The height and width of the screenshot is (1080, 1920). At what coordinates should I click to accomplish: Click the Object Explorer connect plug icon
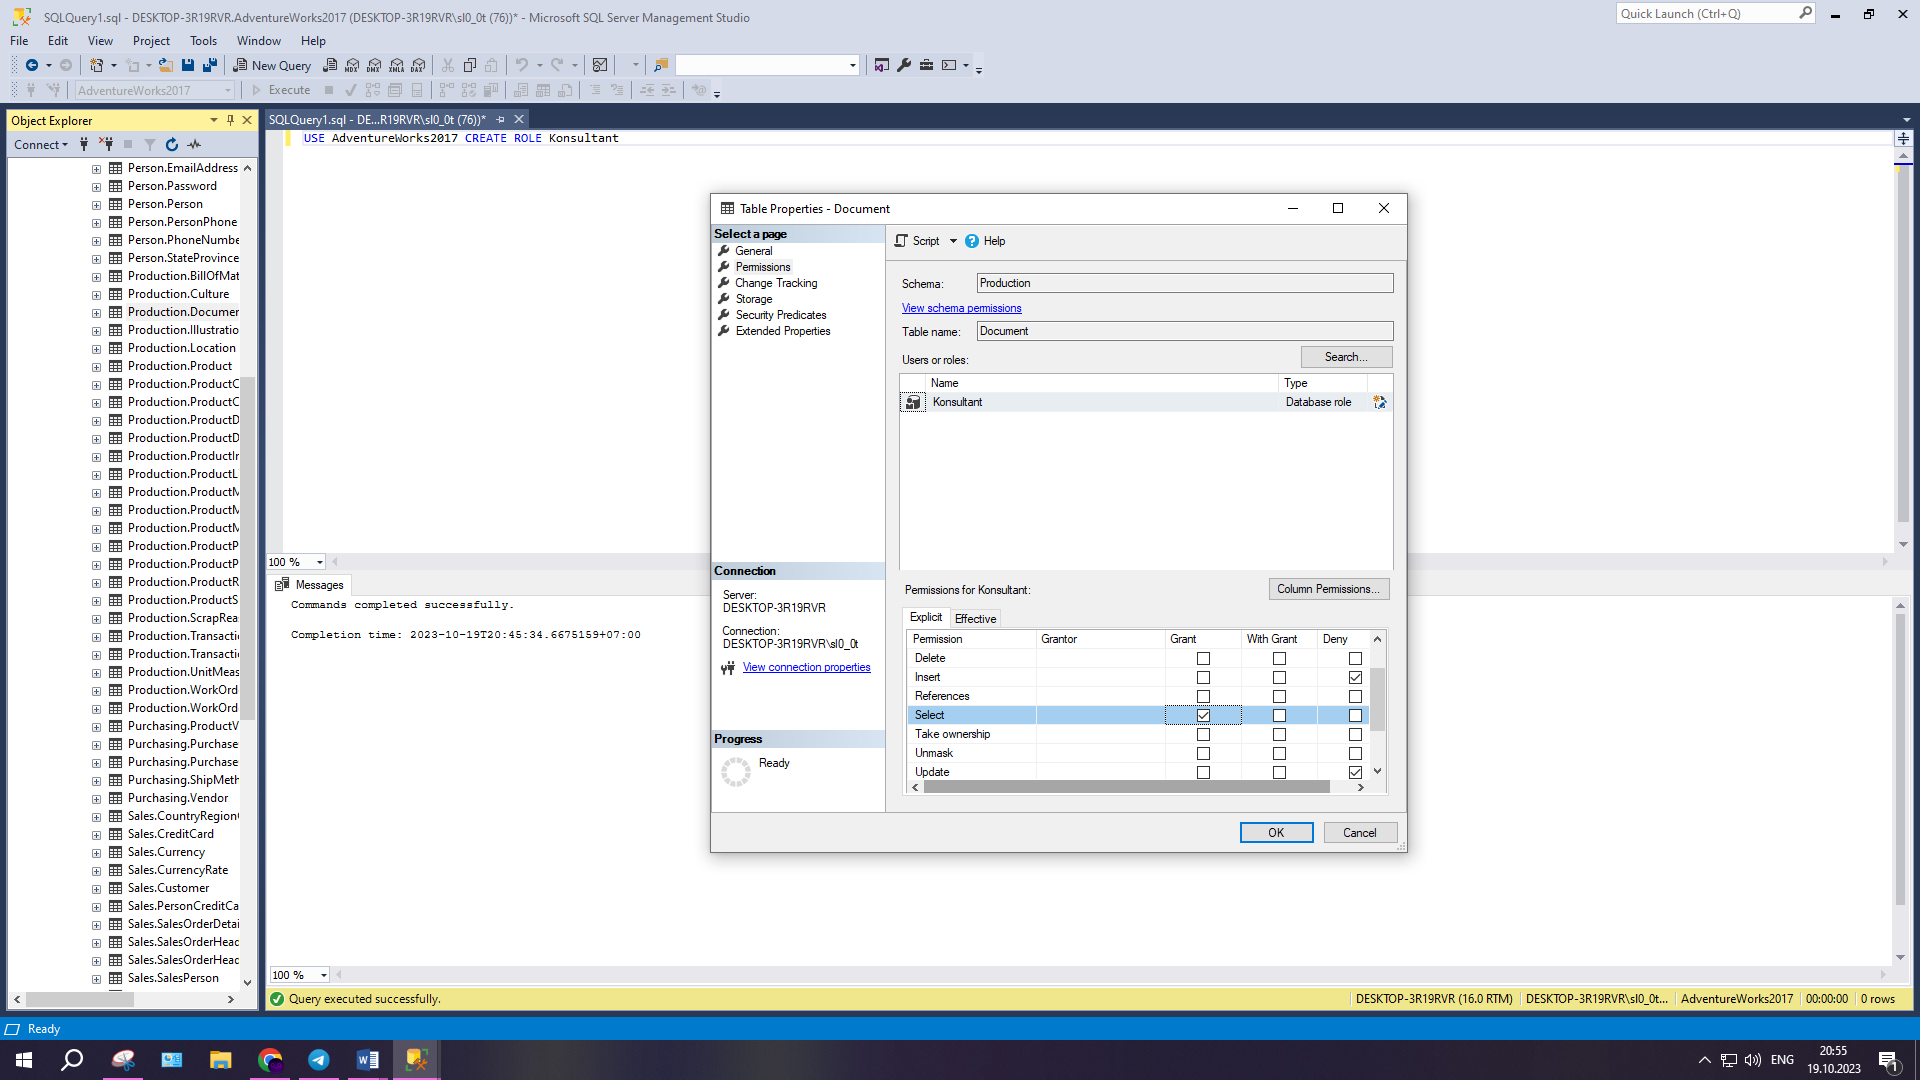[84, 144]
